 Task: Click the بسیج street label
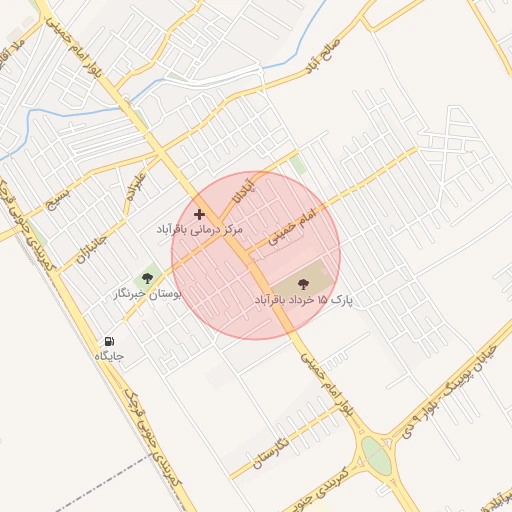coord(58,199)
